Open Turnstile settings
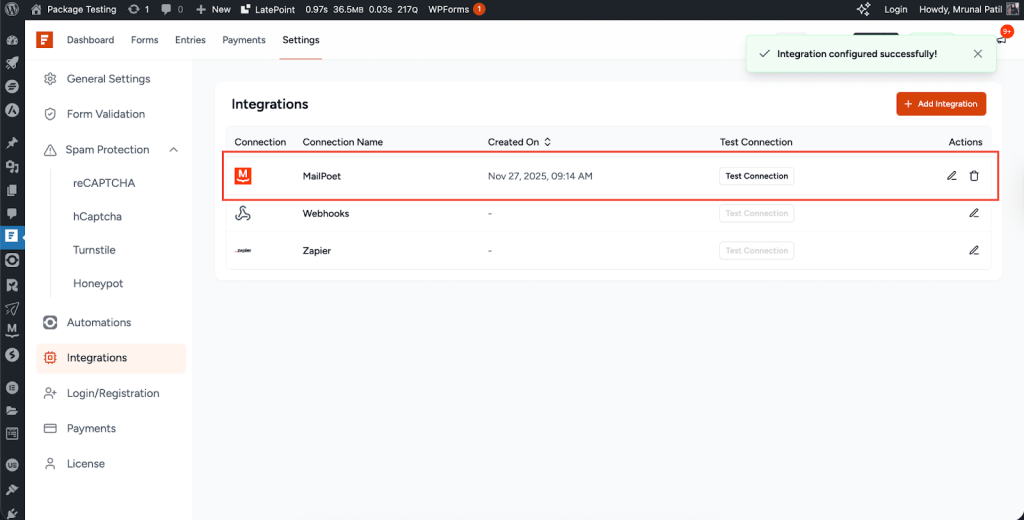The height and width of the screenshot is (520, 1024). (x=94, y=250)
